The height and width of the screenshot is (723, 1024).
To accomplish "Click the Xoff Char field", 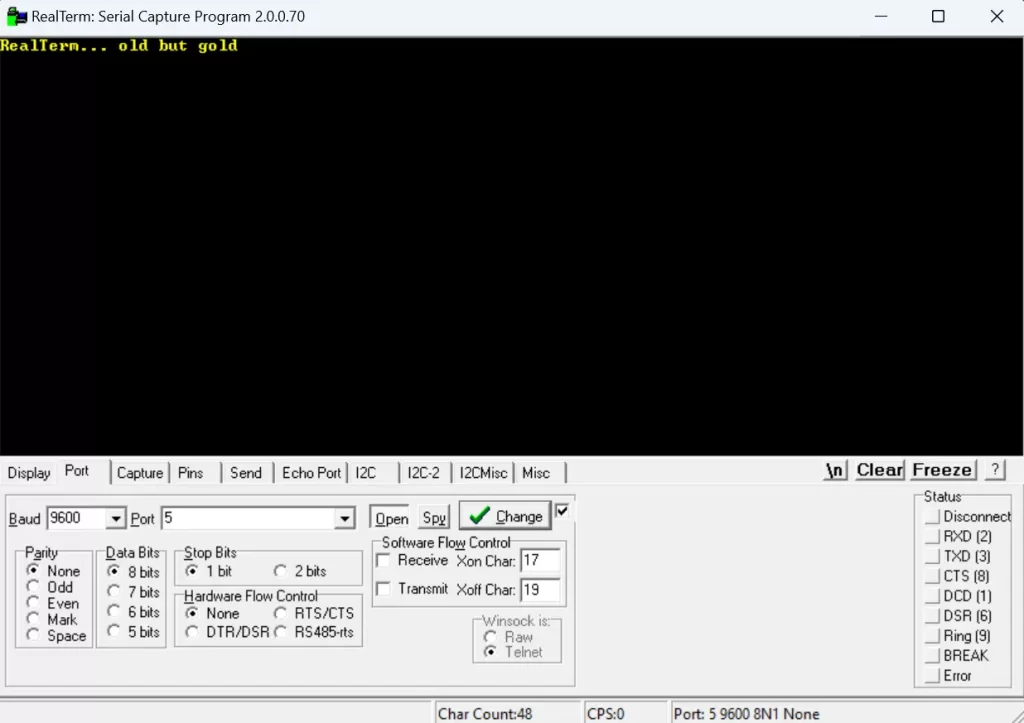I will click(540, 590).
